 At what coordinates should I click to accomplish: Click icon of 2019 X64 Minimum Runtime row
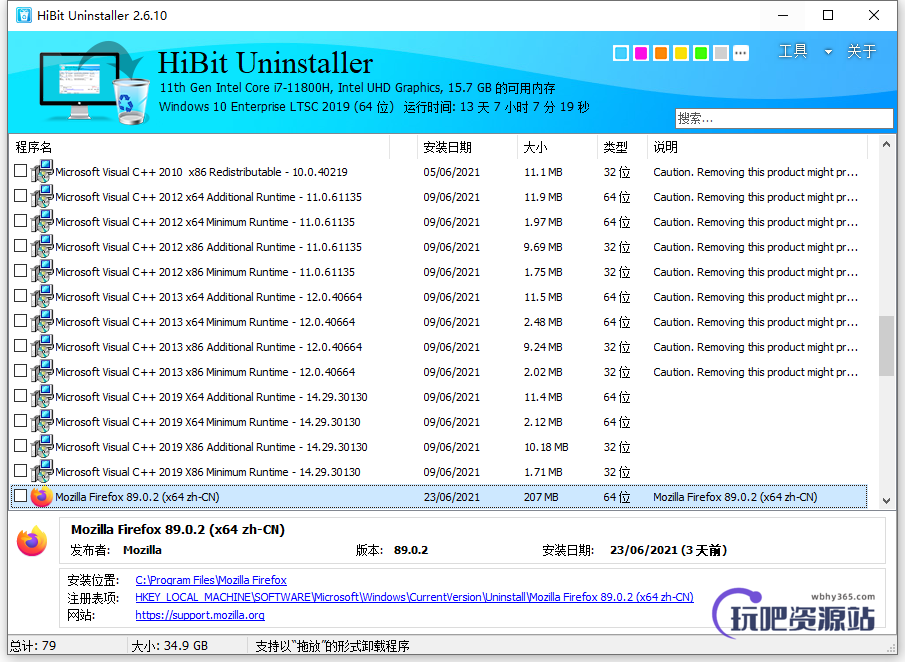[x=42, y=421]
